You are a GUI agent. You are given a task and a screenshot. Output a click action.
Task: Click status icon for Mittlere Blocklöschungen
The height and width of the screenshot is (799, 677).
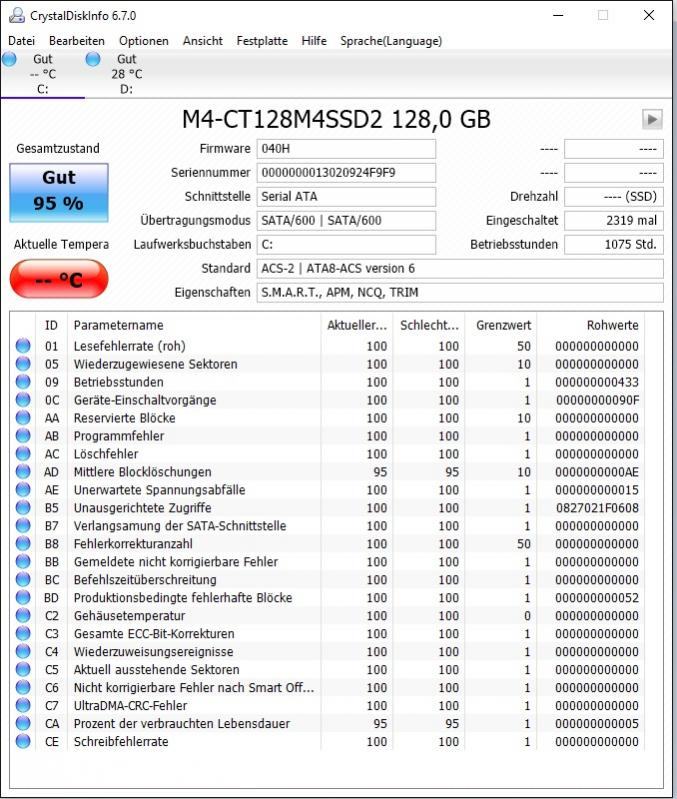[x=23, y=472]
